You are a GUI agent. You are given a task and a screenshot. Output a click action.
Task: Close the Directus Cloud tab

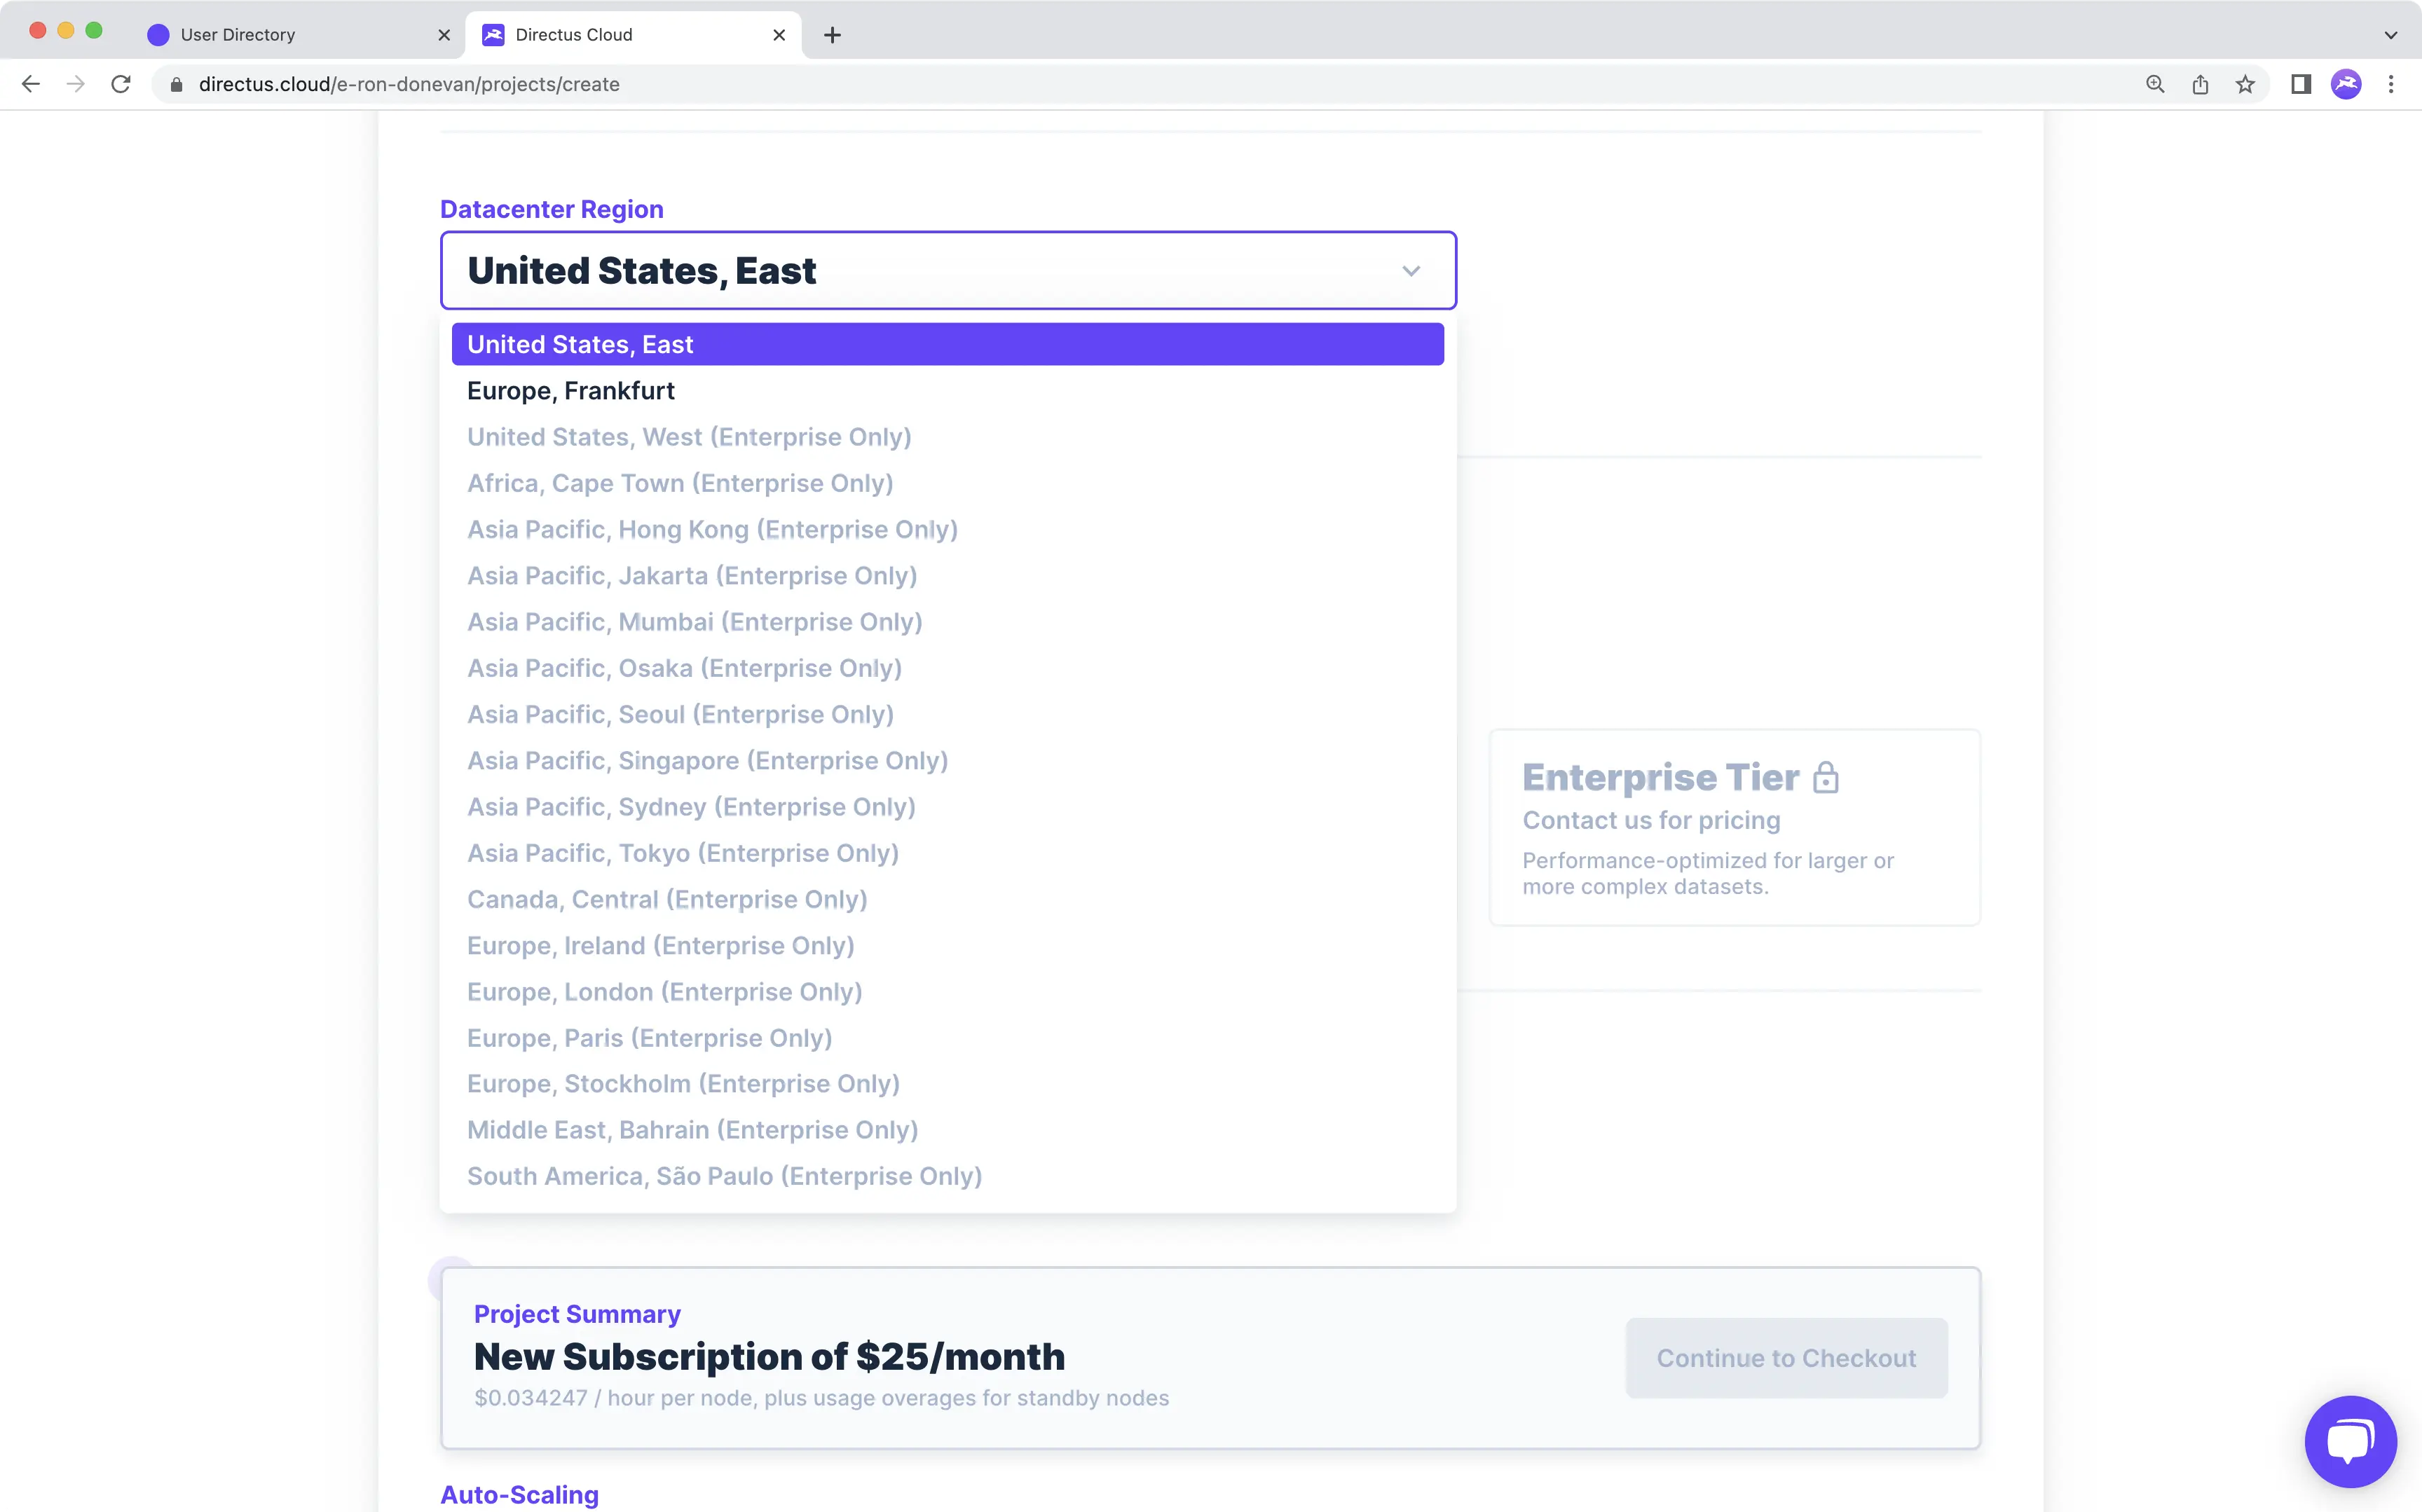(x=779, y=35)
